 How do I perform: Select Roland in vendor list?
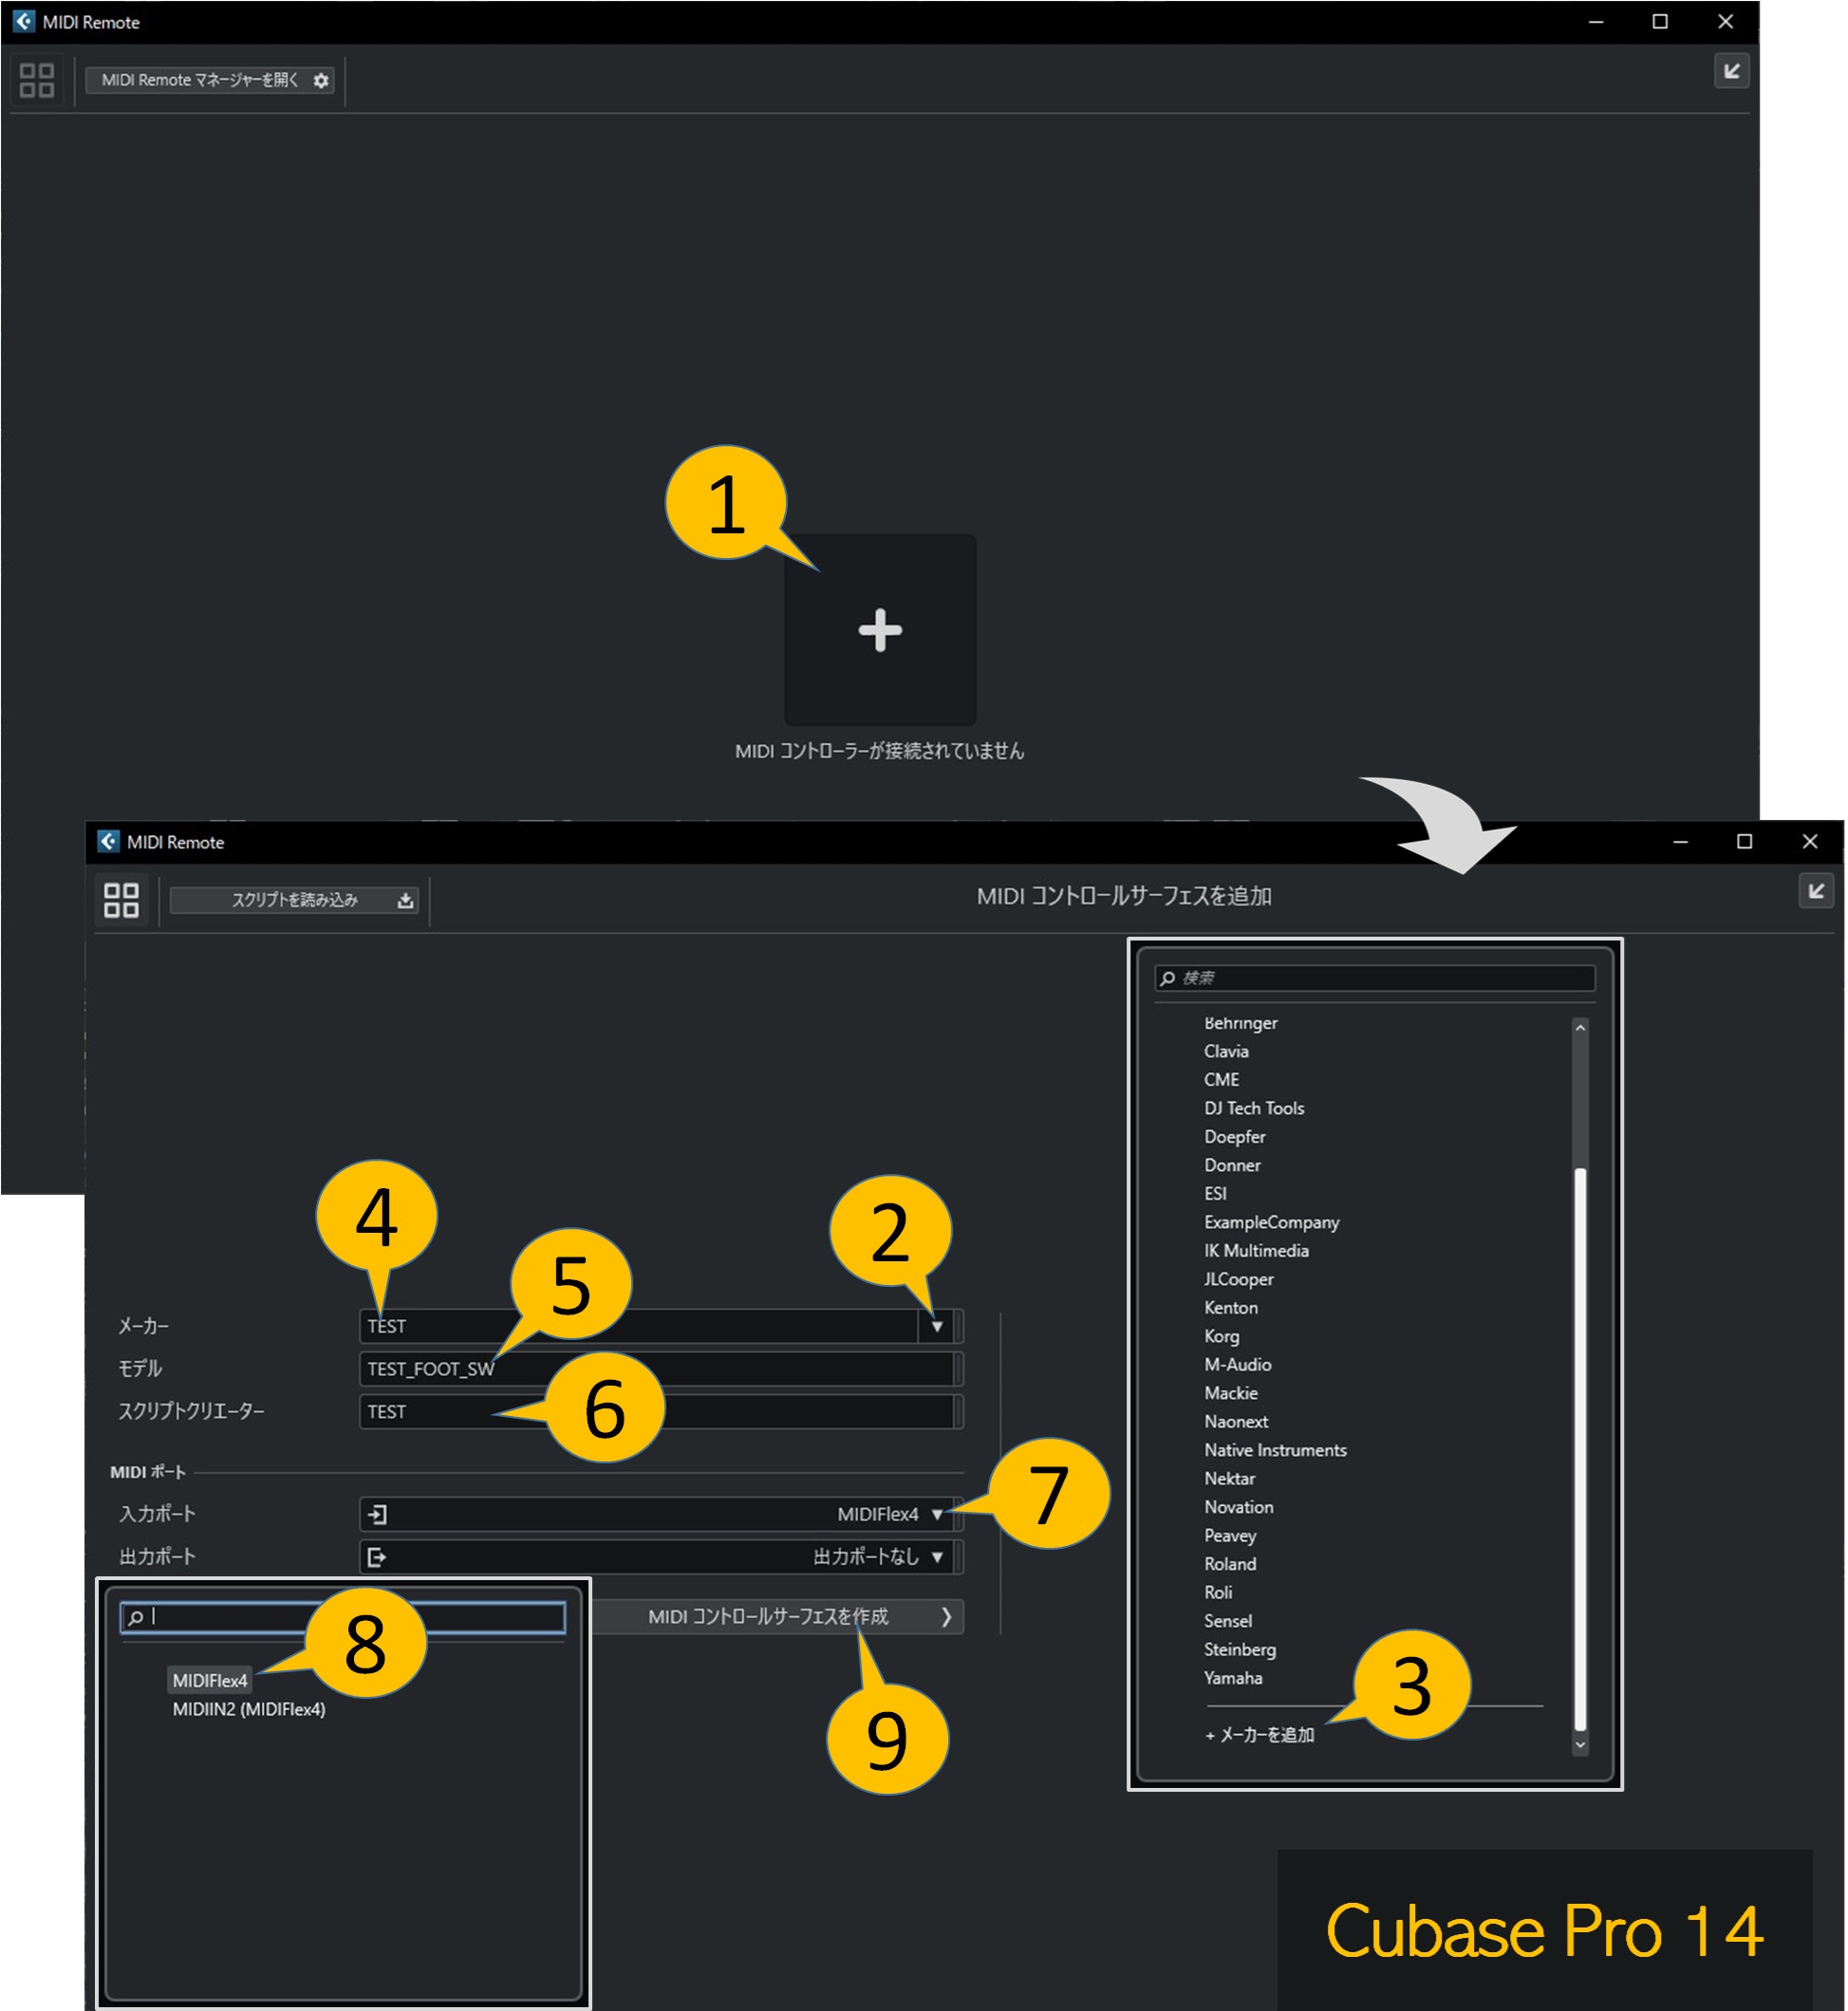1230,1564
